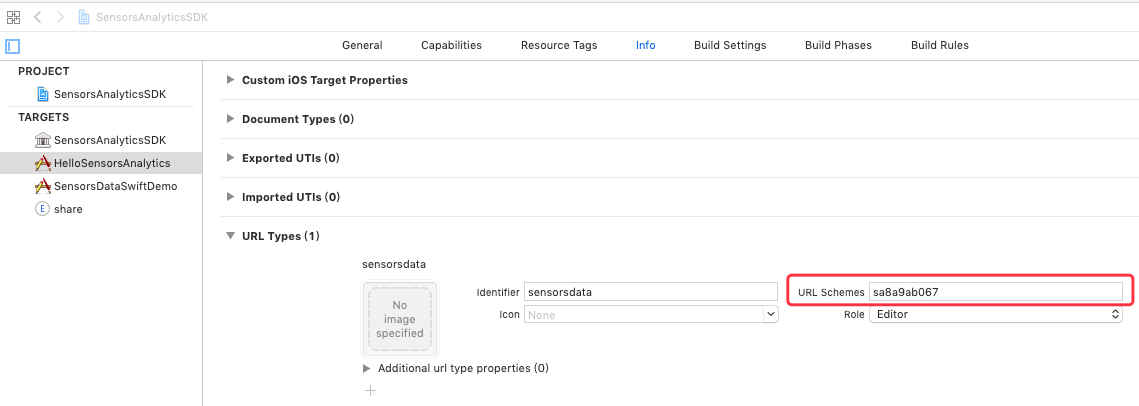
Task: Expand Custom iOS Target Properties section
Action: (x=230, y=80)
